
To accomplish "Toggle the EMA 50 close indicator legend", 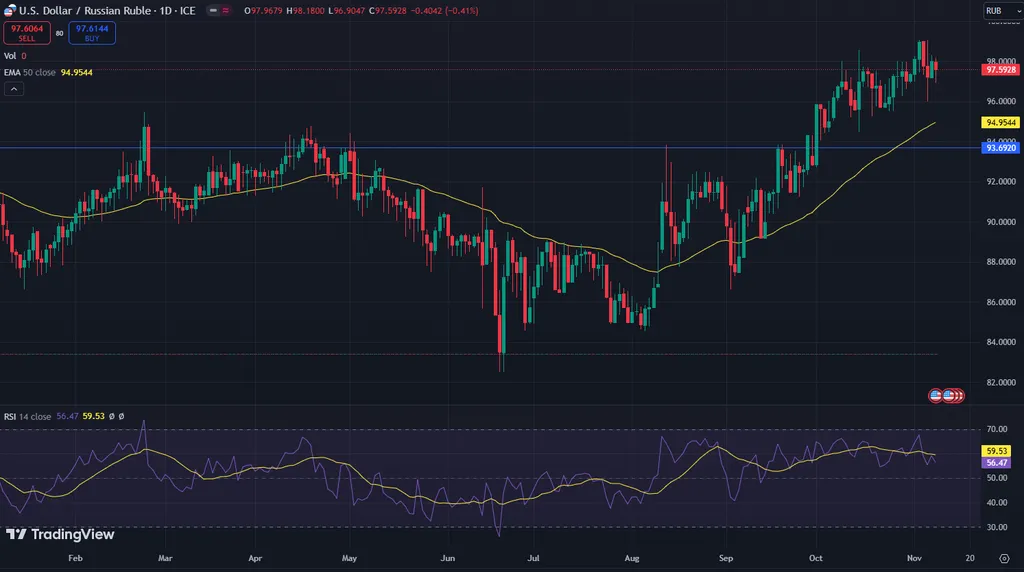I will [30, 73].
